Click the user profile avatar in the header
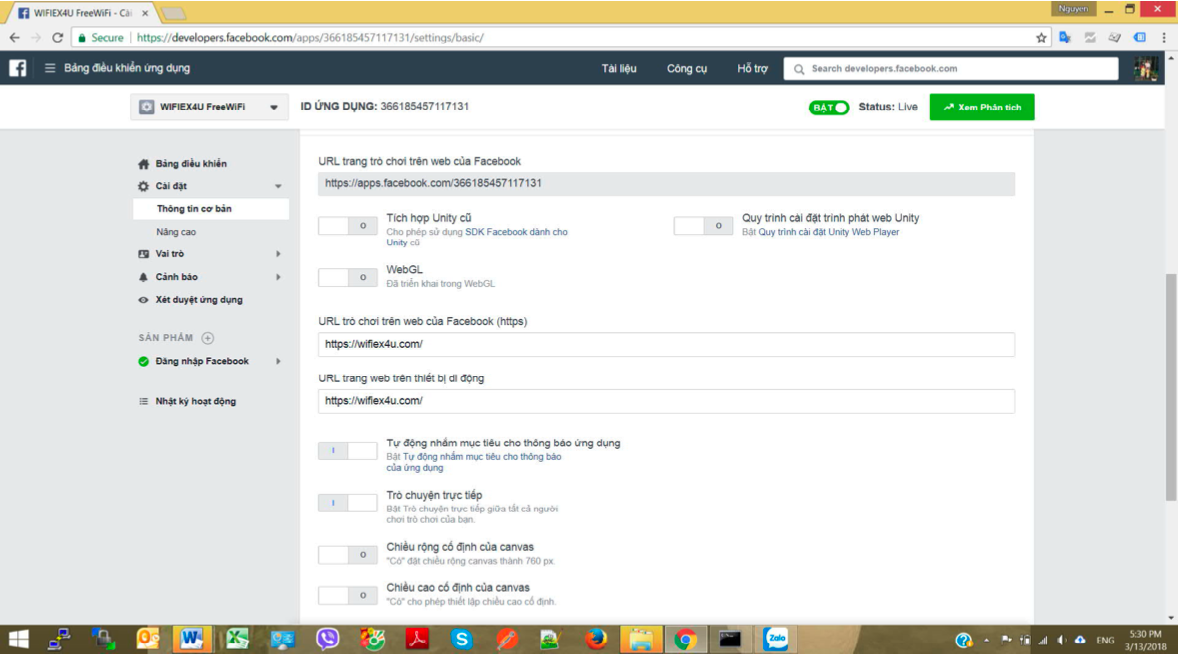The width and height of the screenshot is (1178, 654). 1146,68
